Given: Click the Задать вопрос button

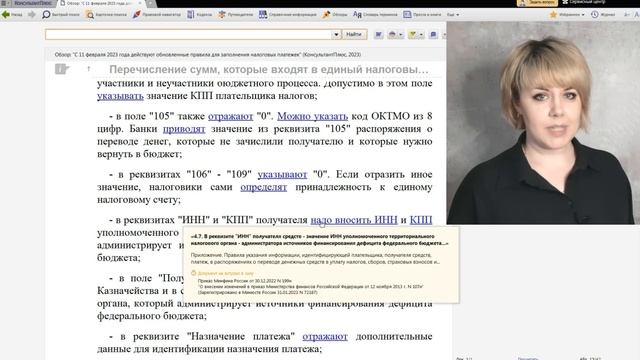Looking at the screenshot, I should (x=537, y=2).
